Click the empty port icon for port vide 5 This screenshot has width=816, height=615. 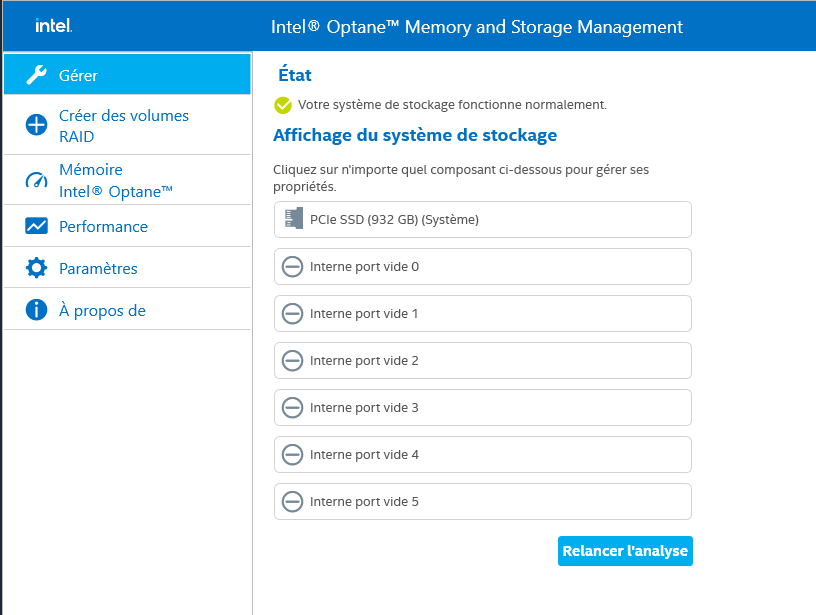tap(292, 502)
